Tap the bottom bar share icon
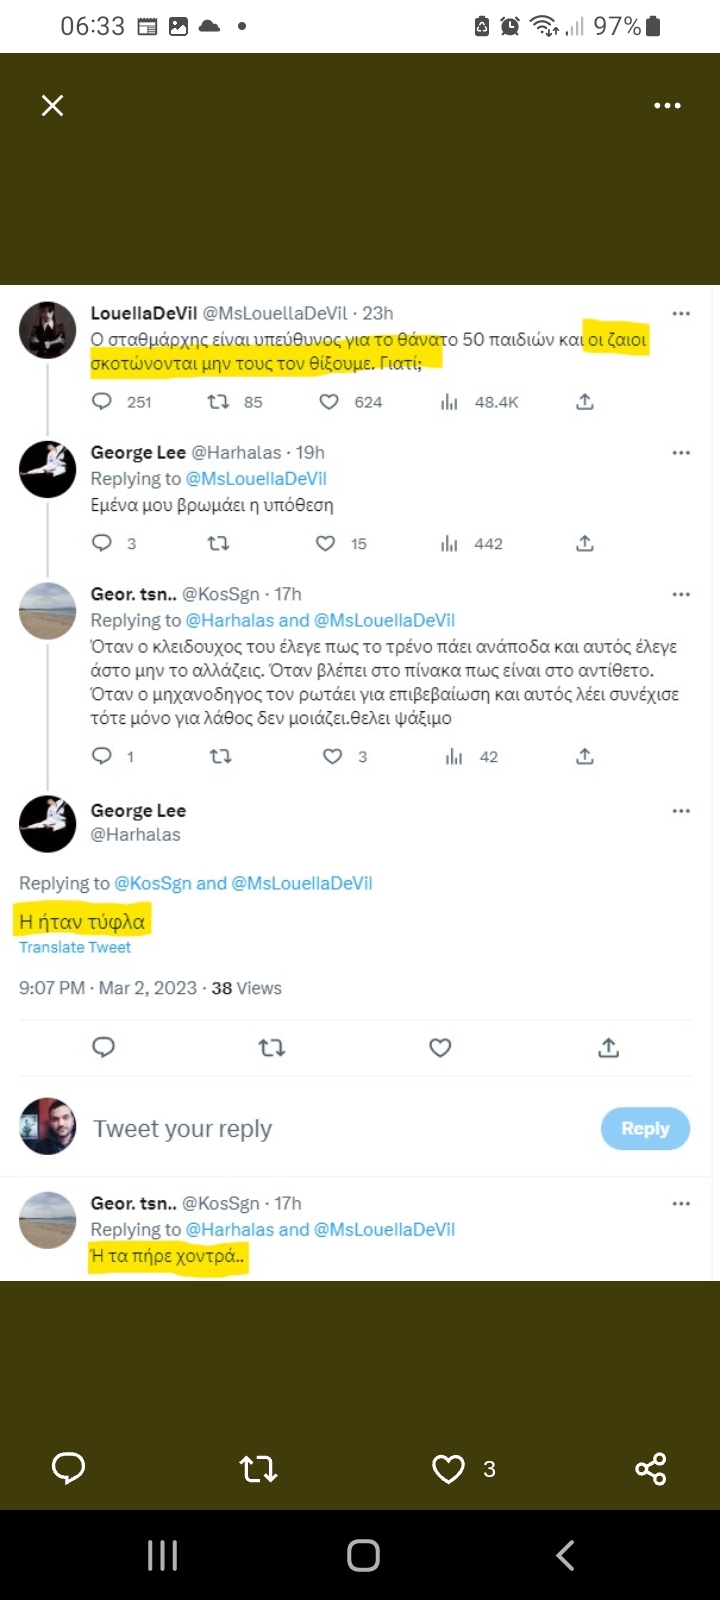The image size is (720, 1600). click(x=651, y=1468)
